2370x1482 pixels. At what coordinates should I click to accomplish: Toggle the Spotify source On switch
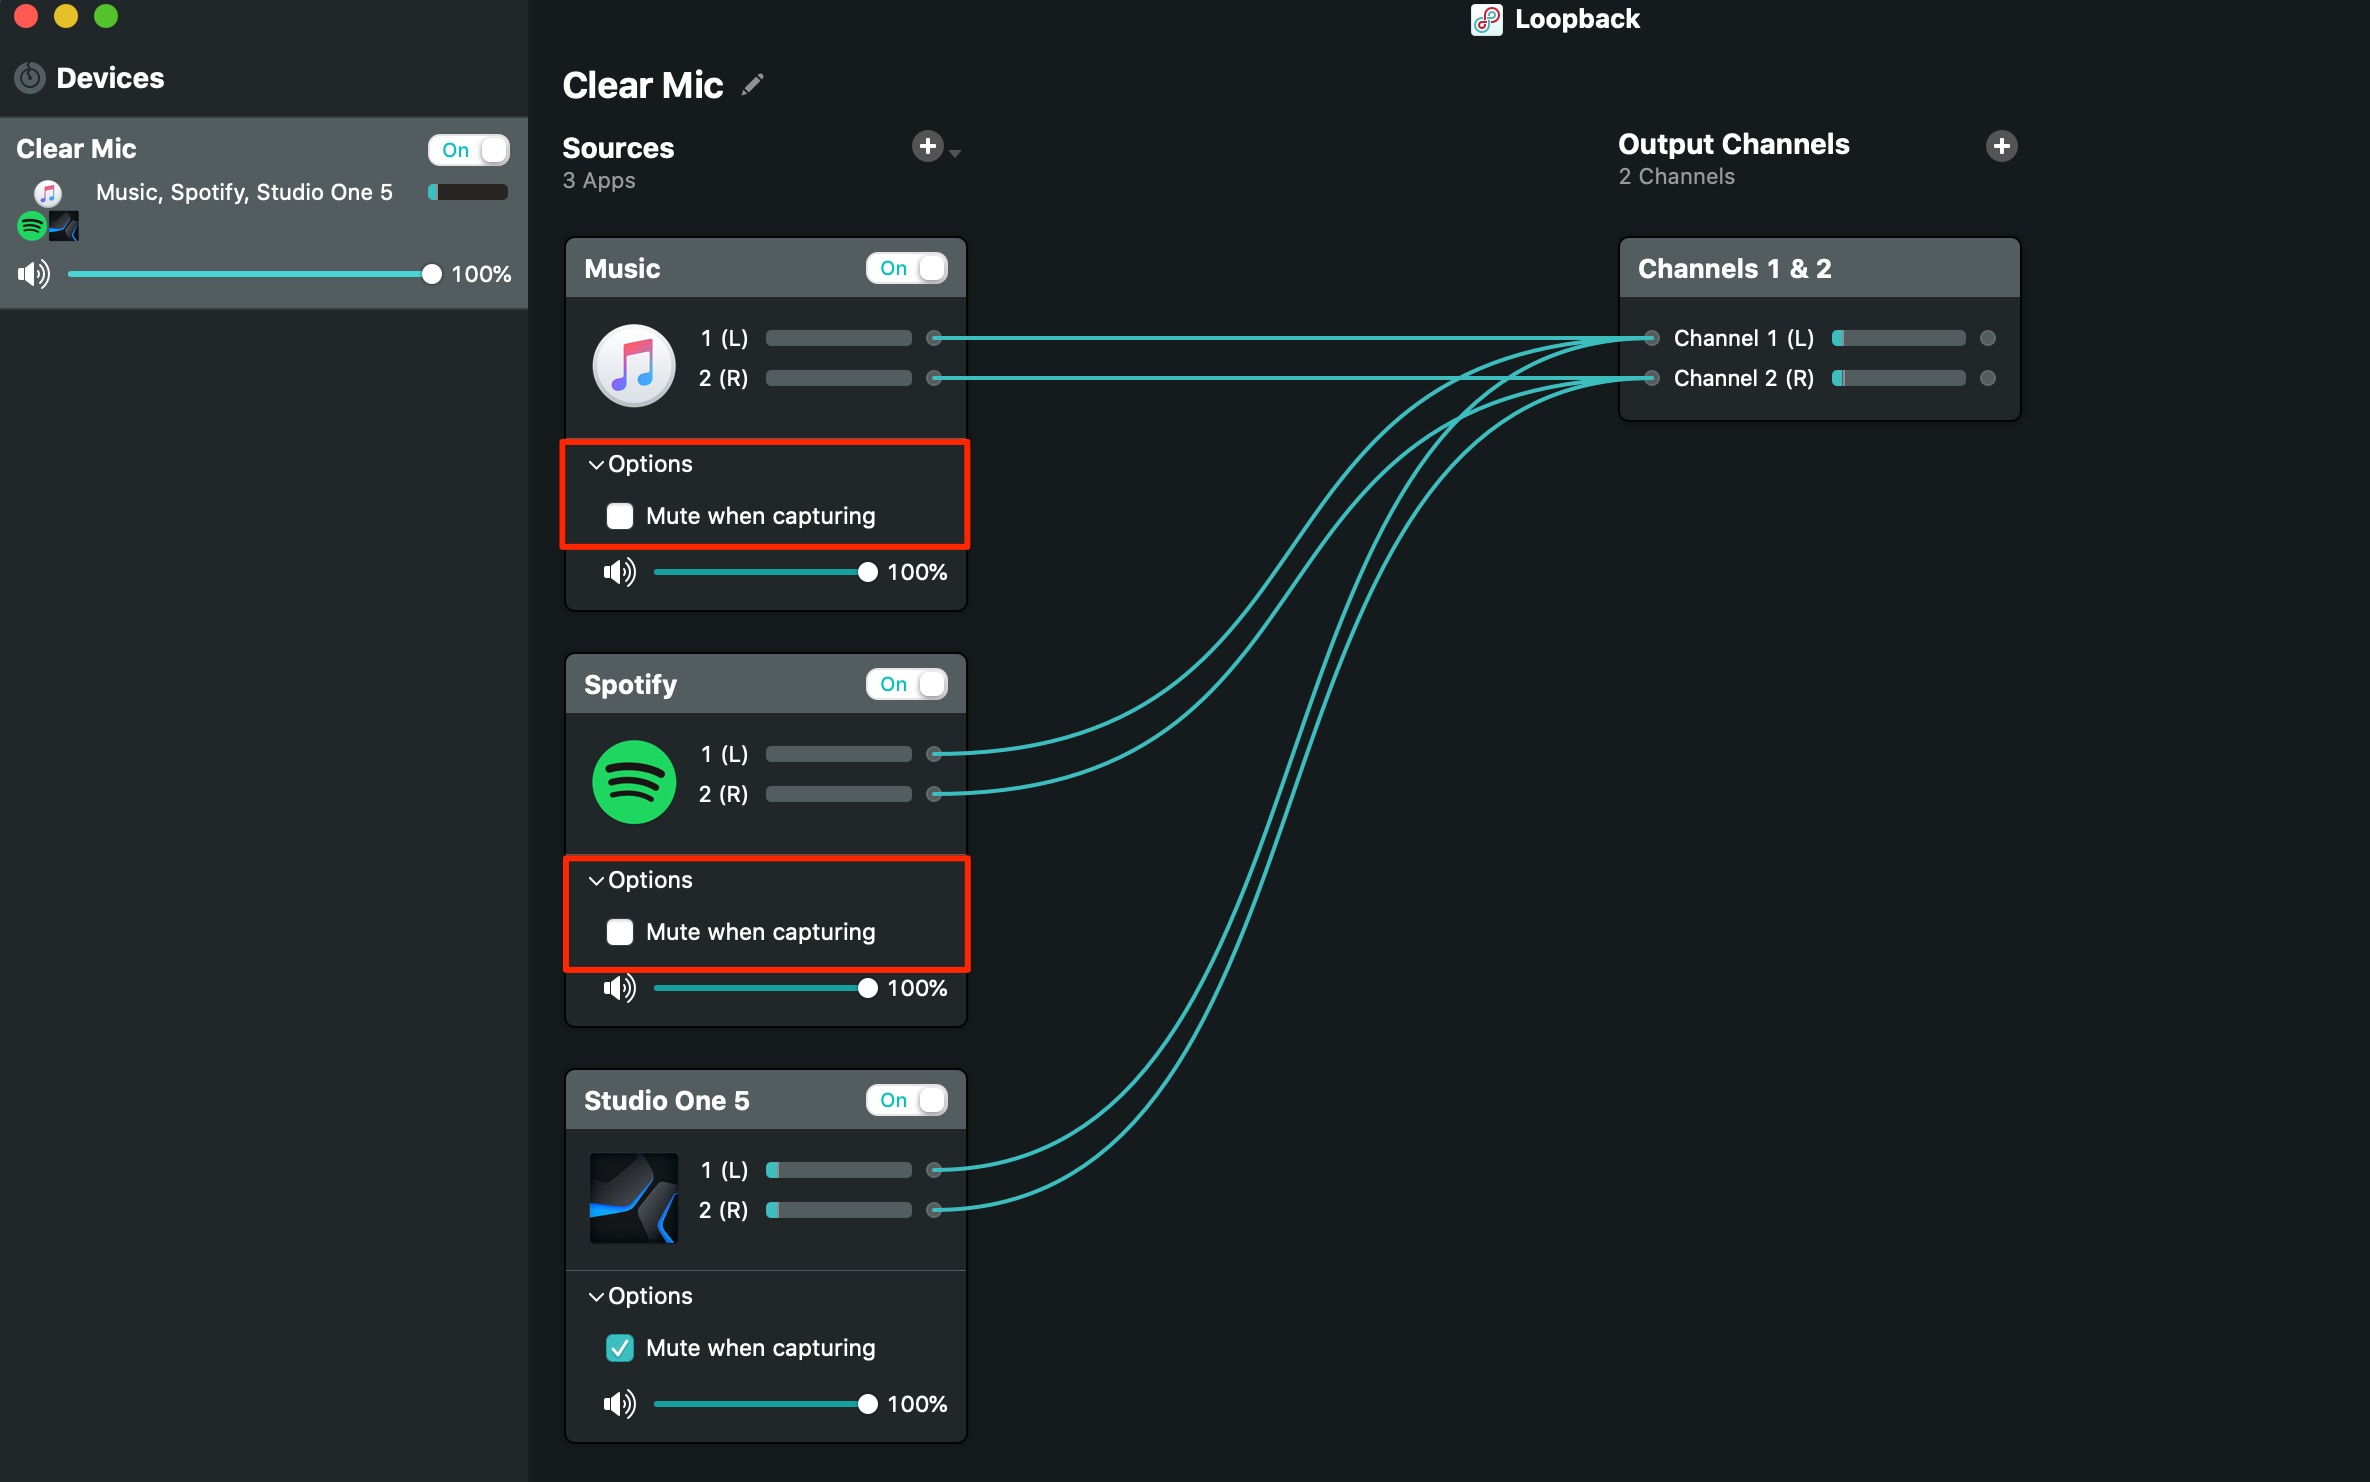coord(907,684)
